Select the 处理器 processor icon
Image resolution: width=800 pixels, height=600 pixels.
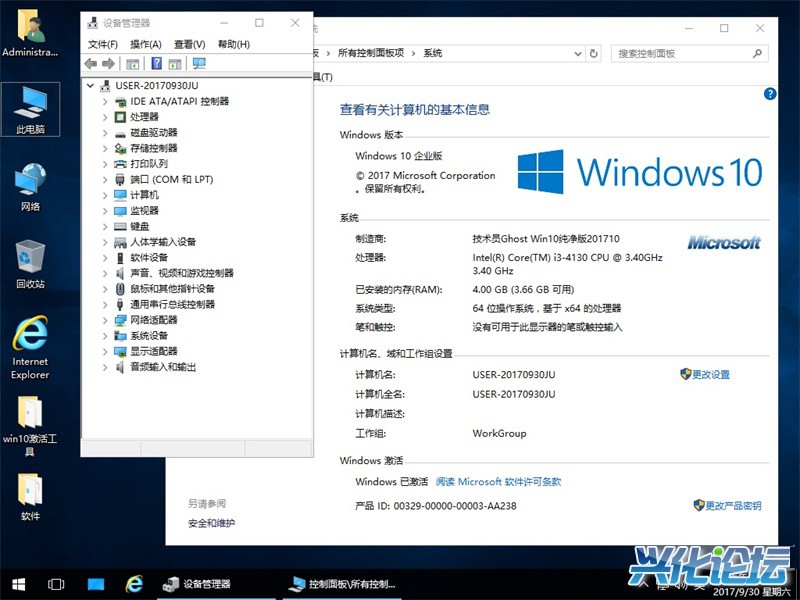pos(120,117)
